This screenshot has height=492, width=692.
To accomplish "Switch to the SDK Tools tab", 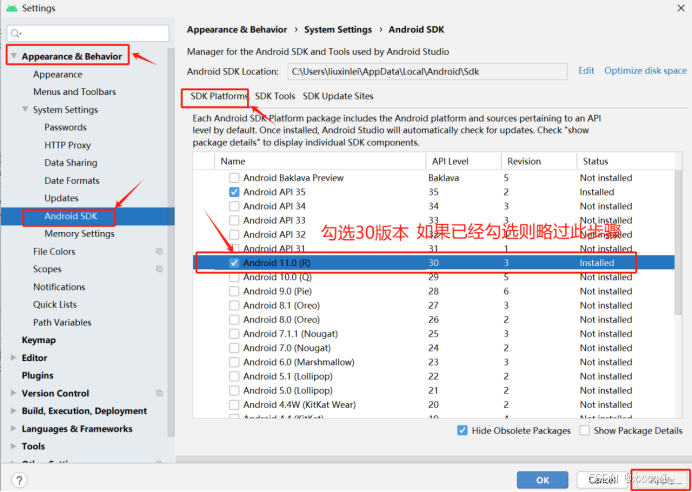I will pyautogui.click(x=275, y=96).
